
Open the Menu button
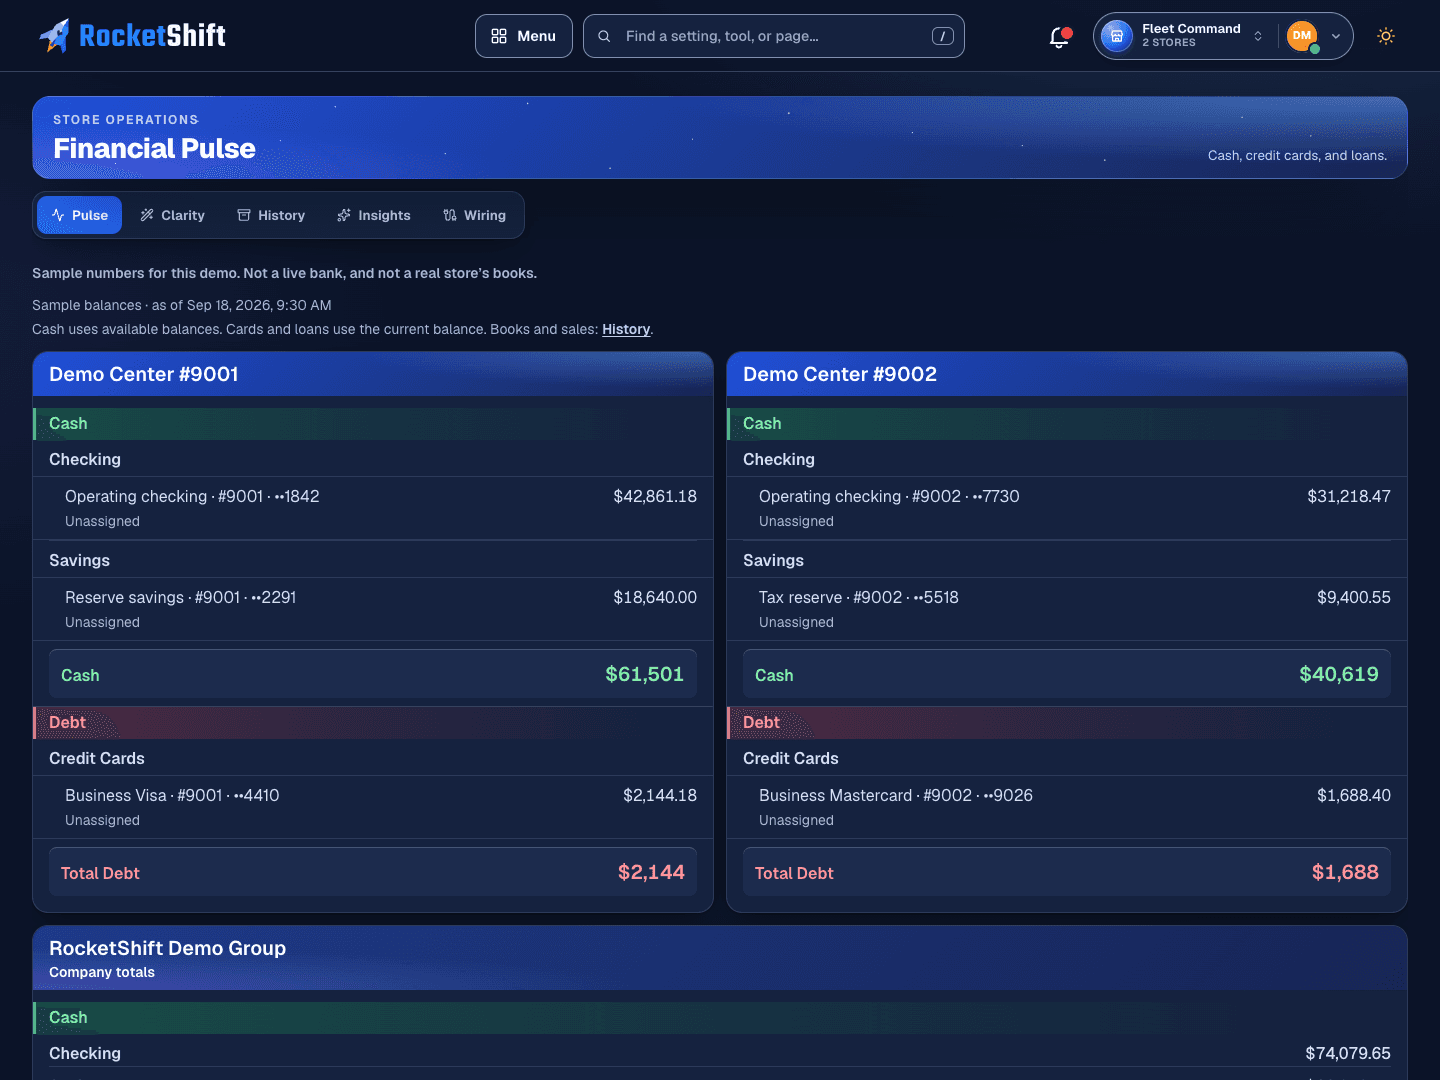click(524, 36)
